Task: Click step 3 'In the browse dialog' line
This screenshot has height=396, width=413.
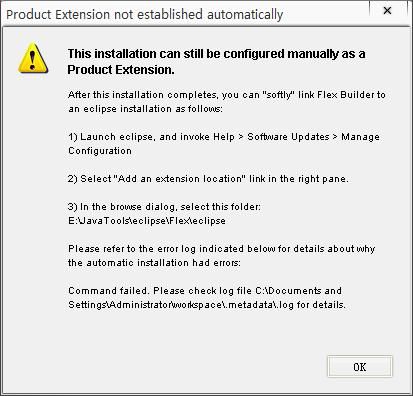Action: (x=164, y=207)
